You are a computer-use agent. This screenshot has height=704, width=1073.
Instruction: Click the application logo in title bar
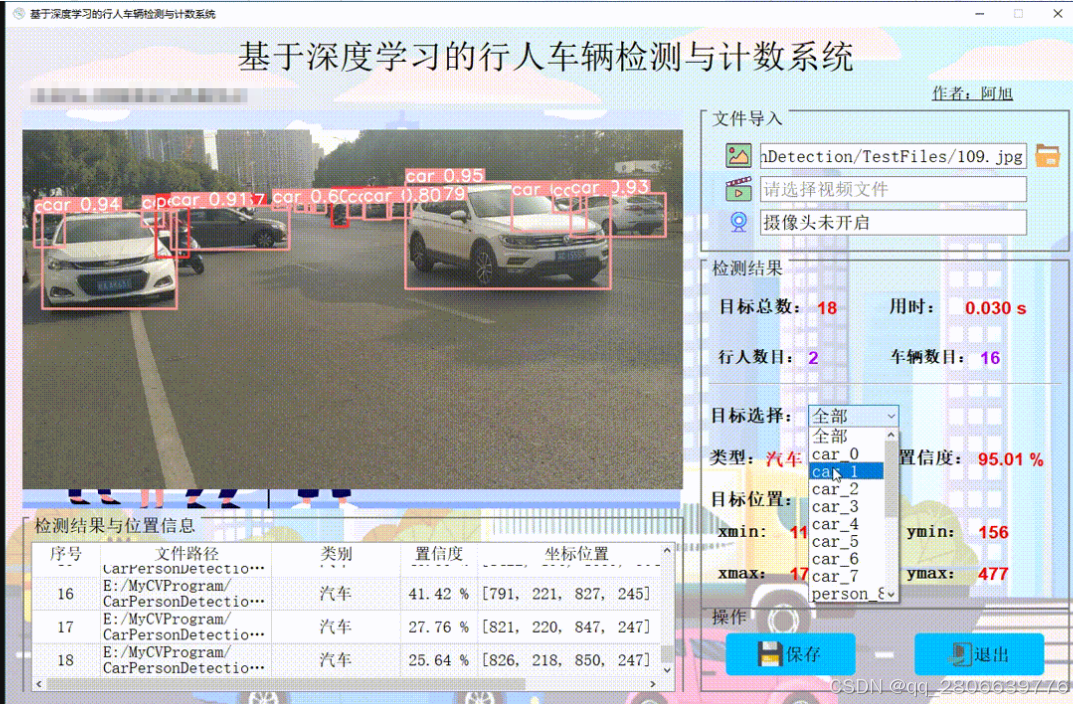click(x=18, y=14)
